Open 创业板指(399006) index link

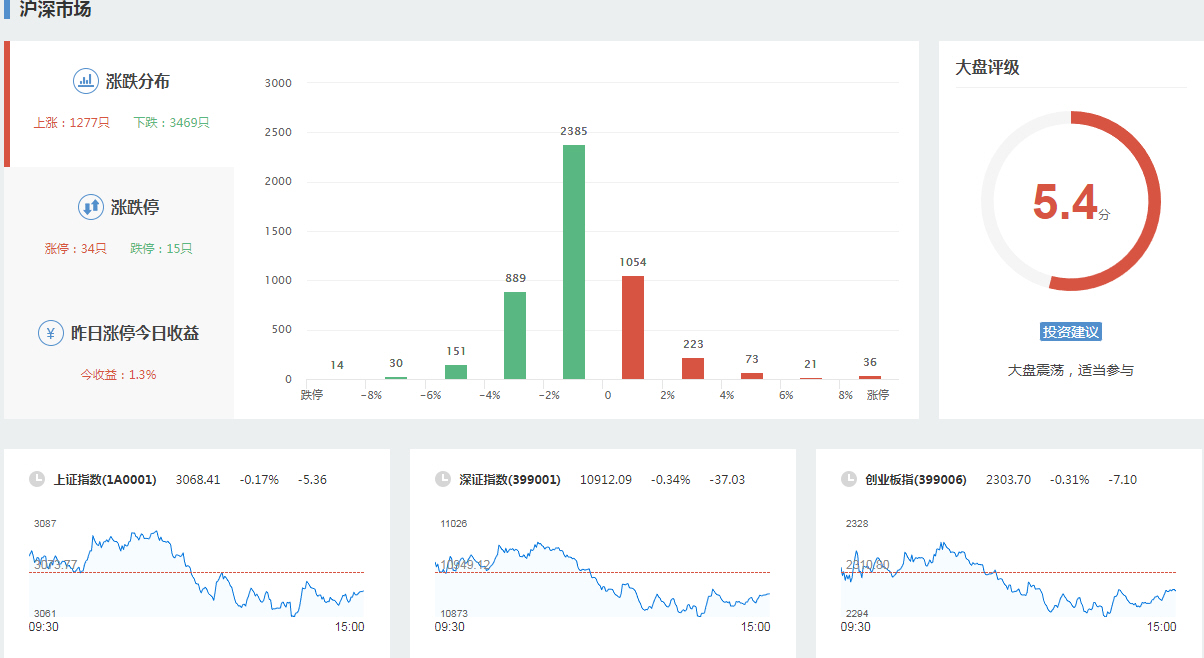pyautogui.click(x=916, y=480)
